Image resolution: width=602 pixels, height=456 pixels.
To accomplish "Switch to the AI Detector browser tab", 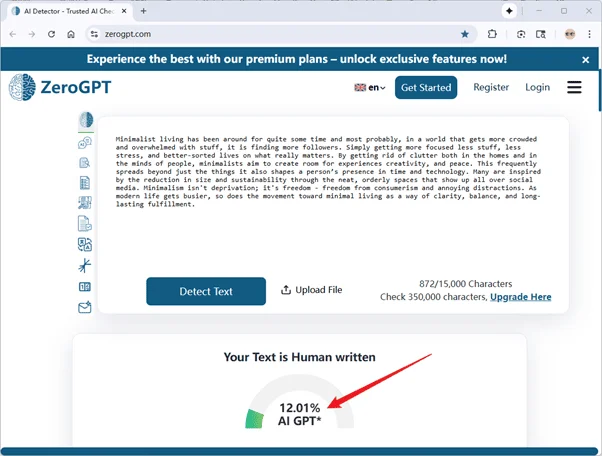I will tap(69, 11).
